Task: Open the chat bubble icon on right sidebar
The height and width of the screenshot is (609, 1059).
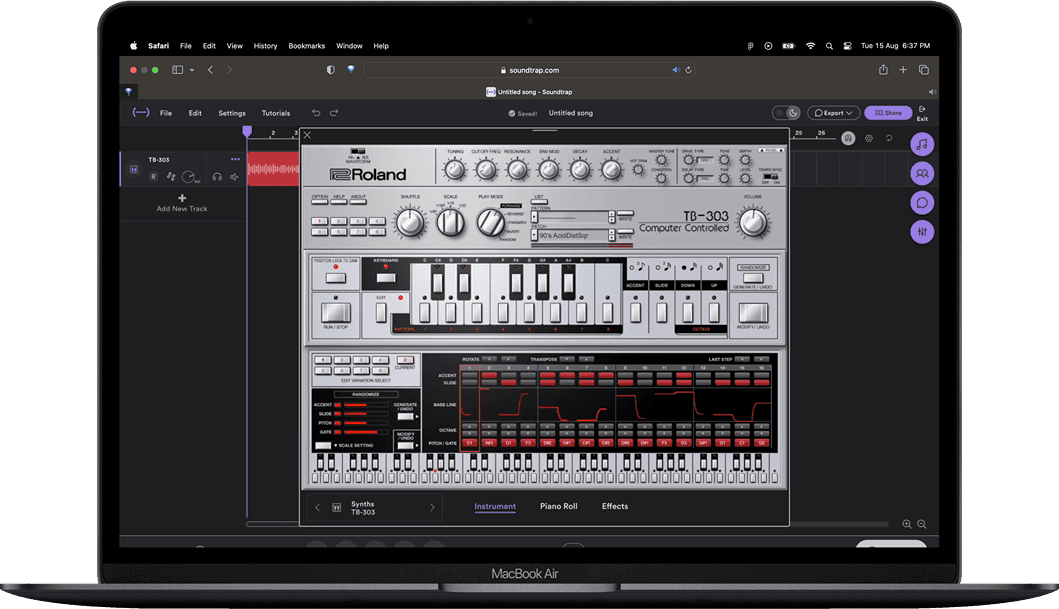Action: (922, 203)
